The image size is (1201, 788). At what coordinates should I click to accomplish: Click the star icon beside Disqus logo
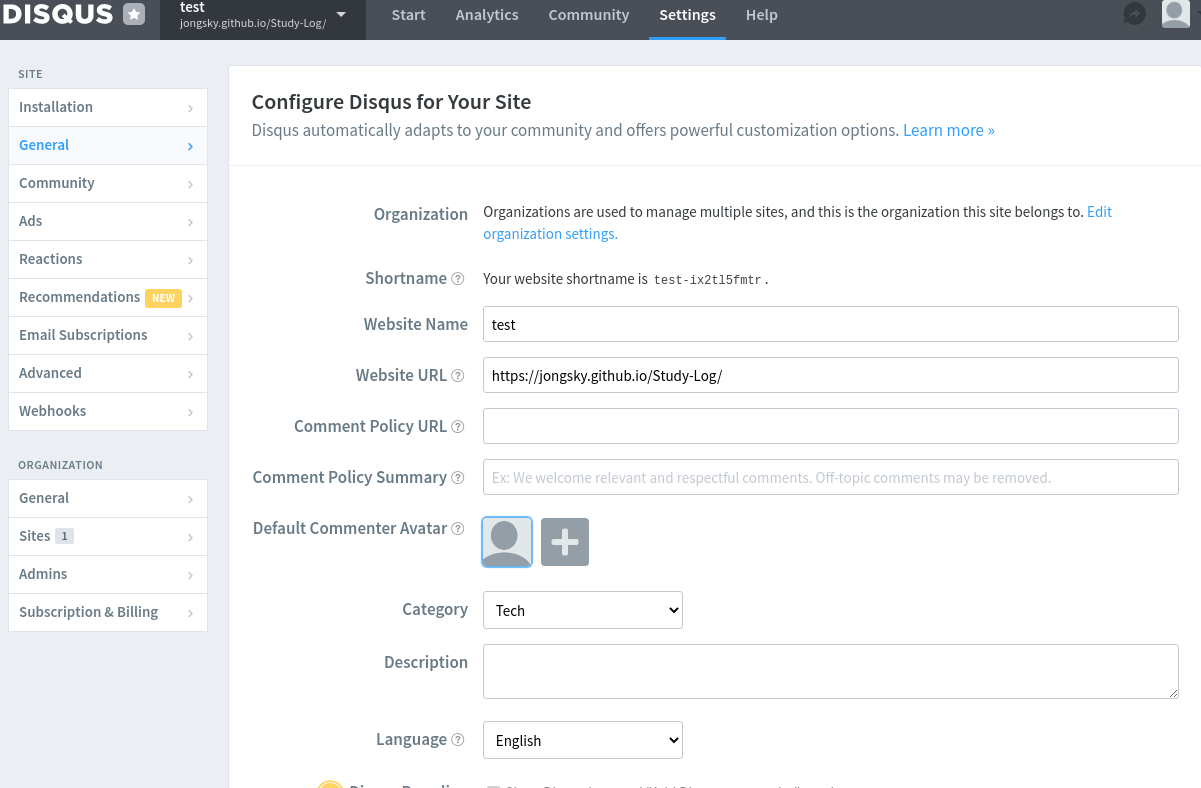[134, 14]
